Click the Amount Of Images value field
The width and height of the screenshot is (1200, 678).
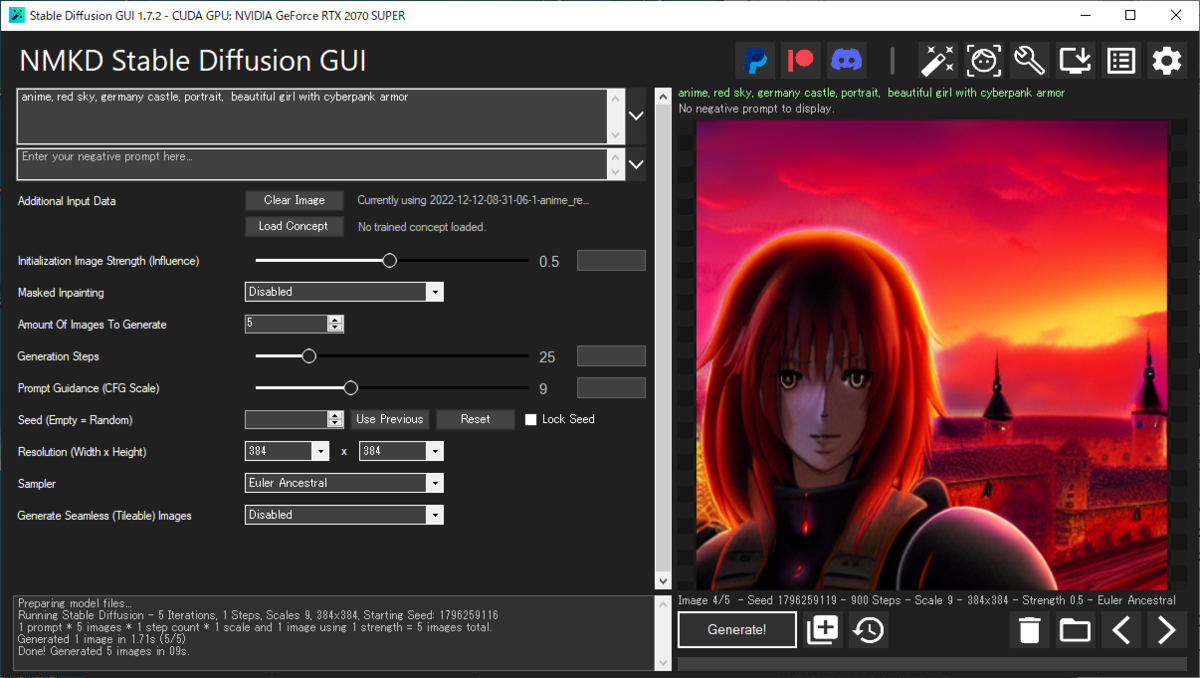286,324
